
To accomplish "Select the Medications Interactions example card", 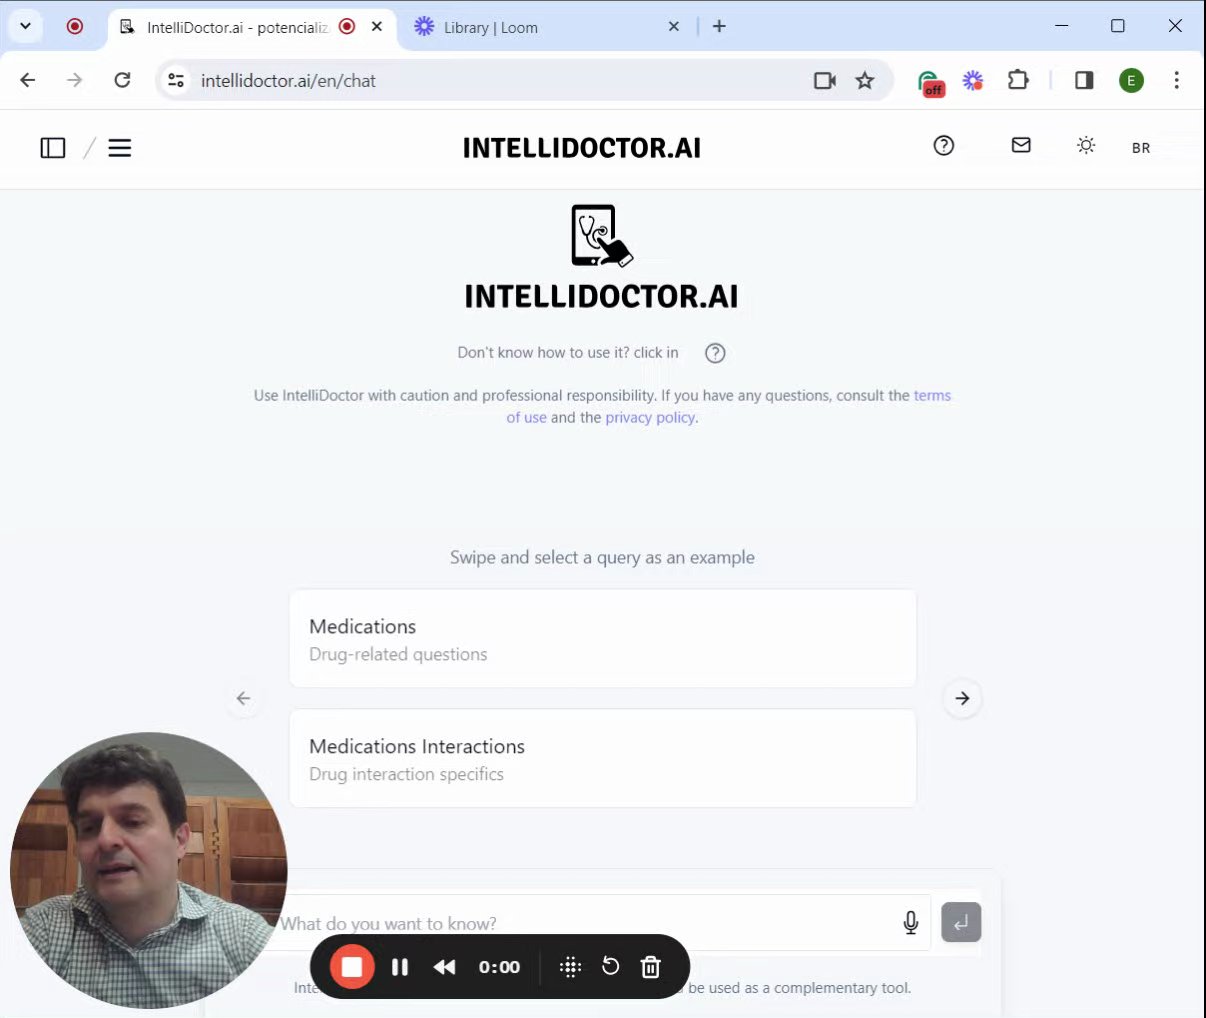I will [x=603, y=758].
